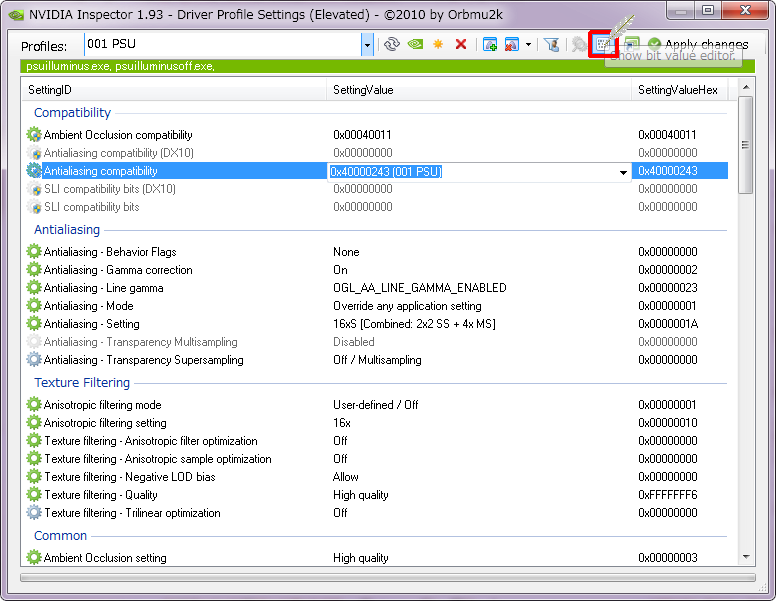Click the Texture Filtering group heading
The height and width of the screenshot is (601, 776).
[82, 383]
